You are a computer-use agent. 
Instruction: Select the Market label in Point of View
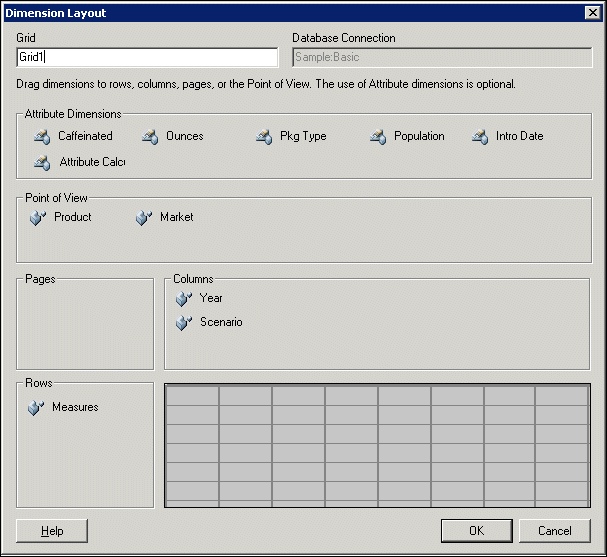(x=177, y=217)
